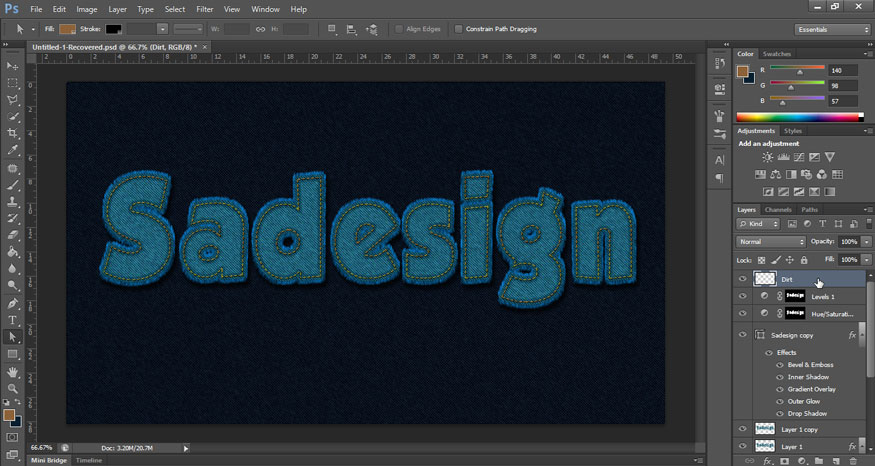This screenshot has width=875, height=466.
Task: Select the Polygonal Lasso tool
Action: tap(12, 100)
